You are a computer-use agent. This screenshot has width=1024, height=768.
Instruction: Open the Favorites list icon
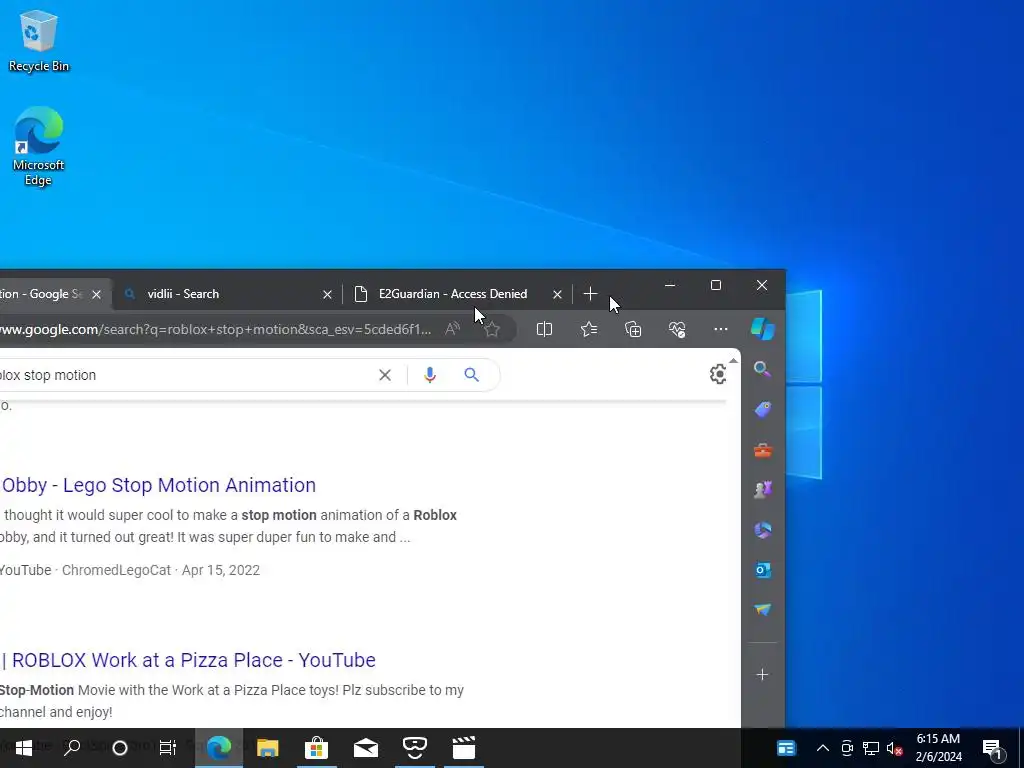588,329
